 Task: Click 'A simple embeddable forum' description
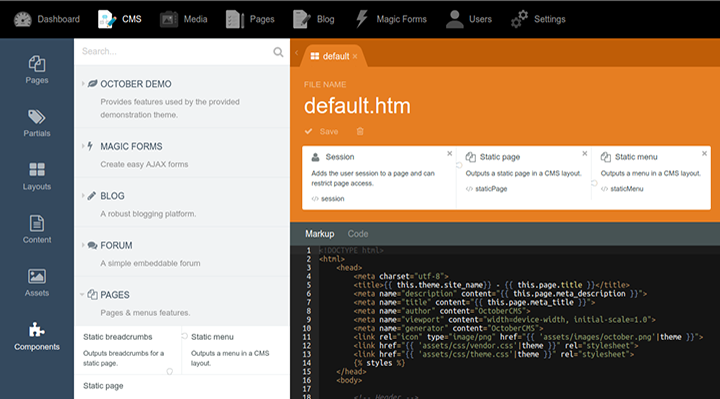150,264
